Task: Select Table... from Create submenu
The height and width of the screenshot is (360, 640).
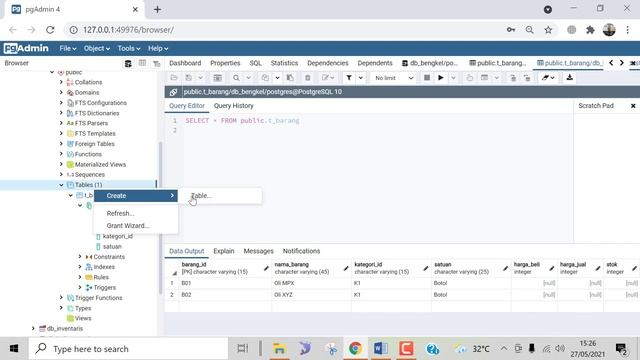Action: (x=221, y=196)
